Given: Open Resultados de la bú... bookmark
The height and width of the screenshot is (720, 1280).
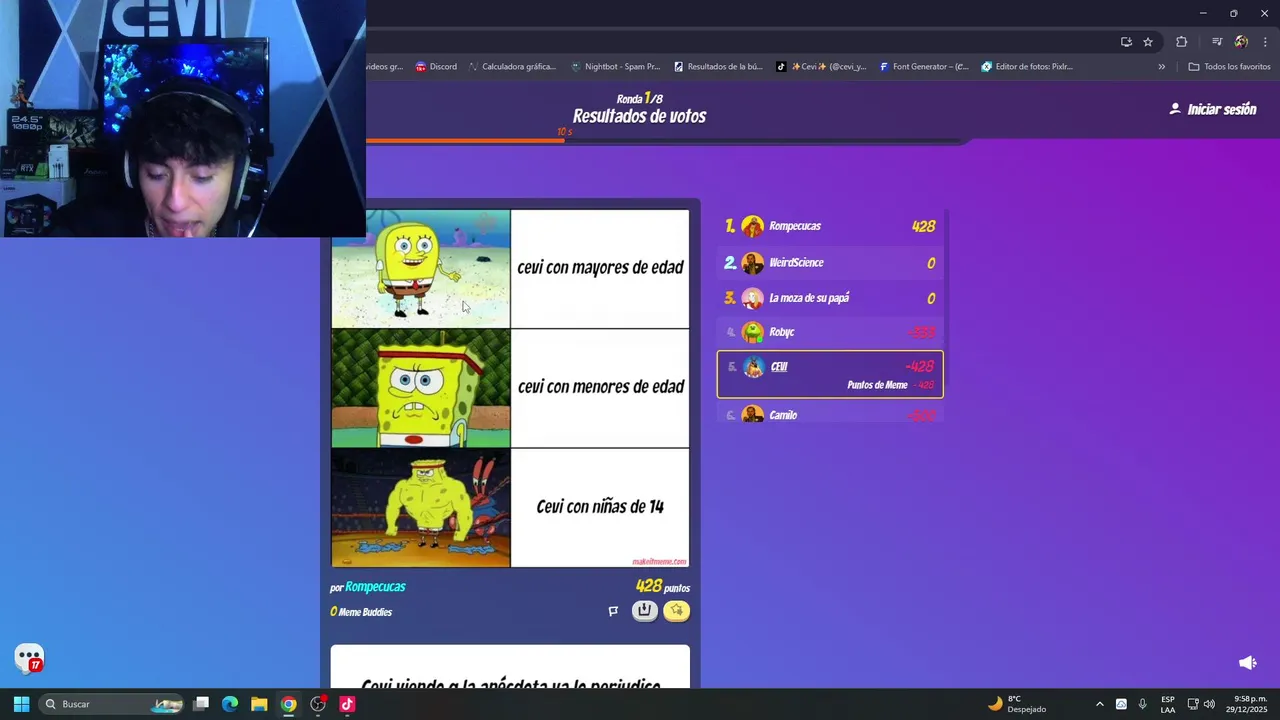Looking at the screenshot, I should tap(718, 67).
